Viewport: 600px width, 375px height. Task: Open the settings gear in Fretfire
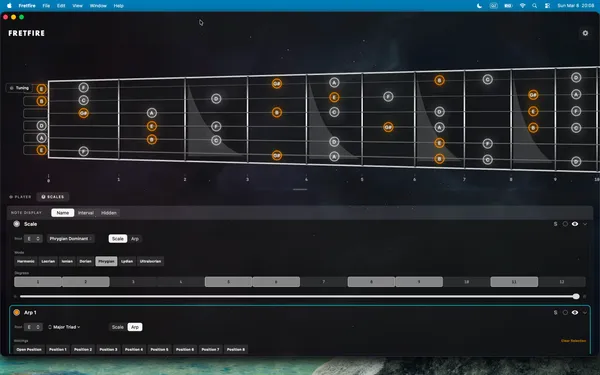585,33
